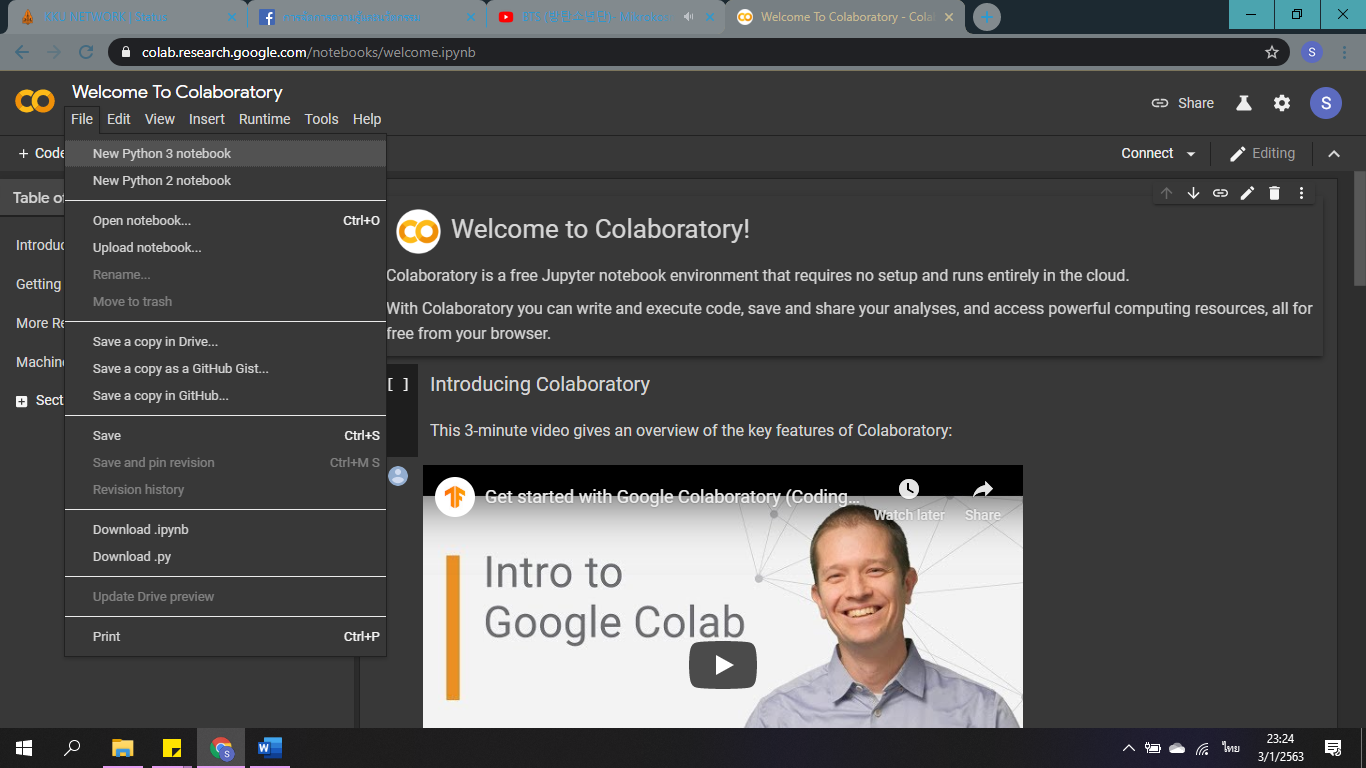Copy link to cell icon

tap(1220, 193)
